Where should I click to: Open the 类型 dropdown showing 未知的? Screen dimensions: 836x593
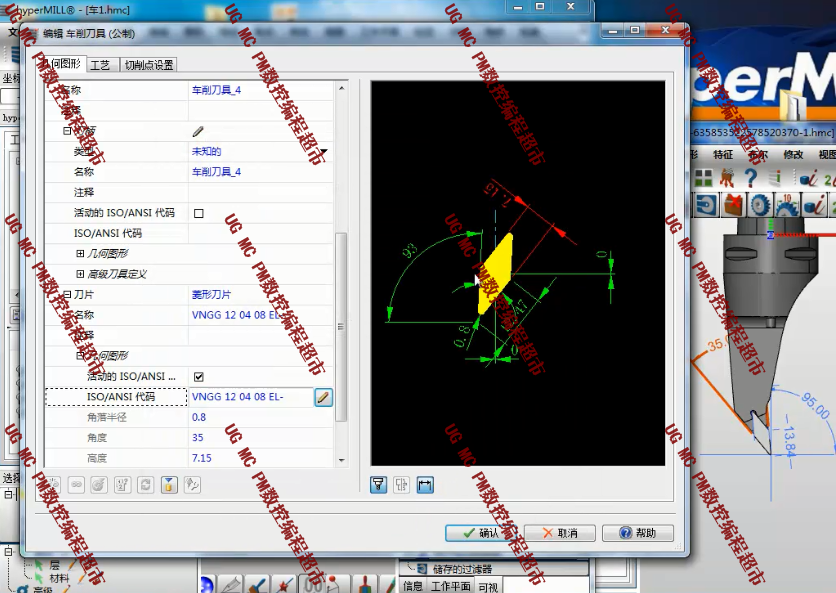323,151
